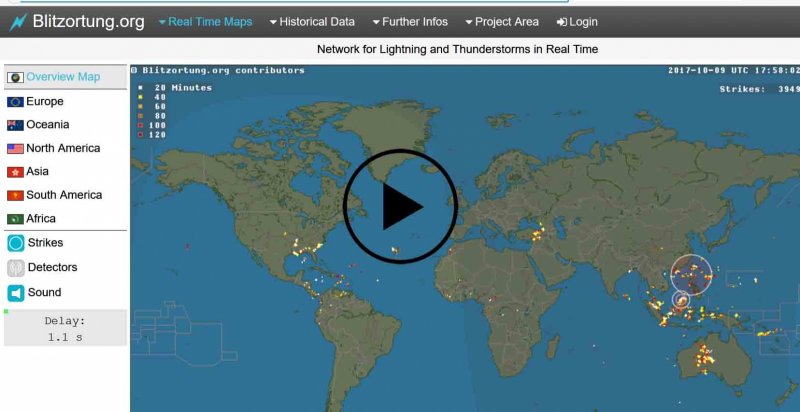Click the Delay 1.1 s readout
The height and width of the screenshot is (412, 800).
pos(65,328)
